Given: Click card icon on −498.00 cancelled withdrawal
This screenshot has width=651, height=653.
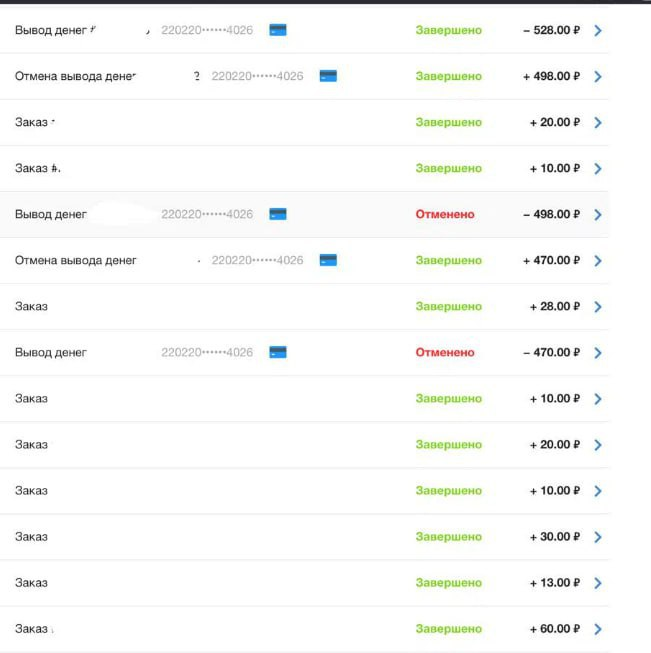Looking at the screenshot, I should (x=278, y=214).
